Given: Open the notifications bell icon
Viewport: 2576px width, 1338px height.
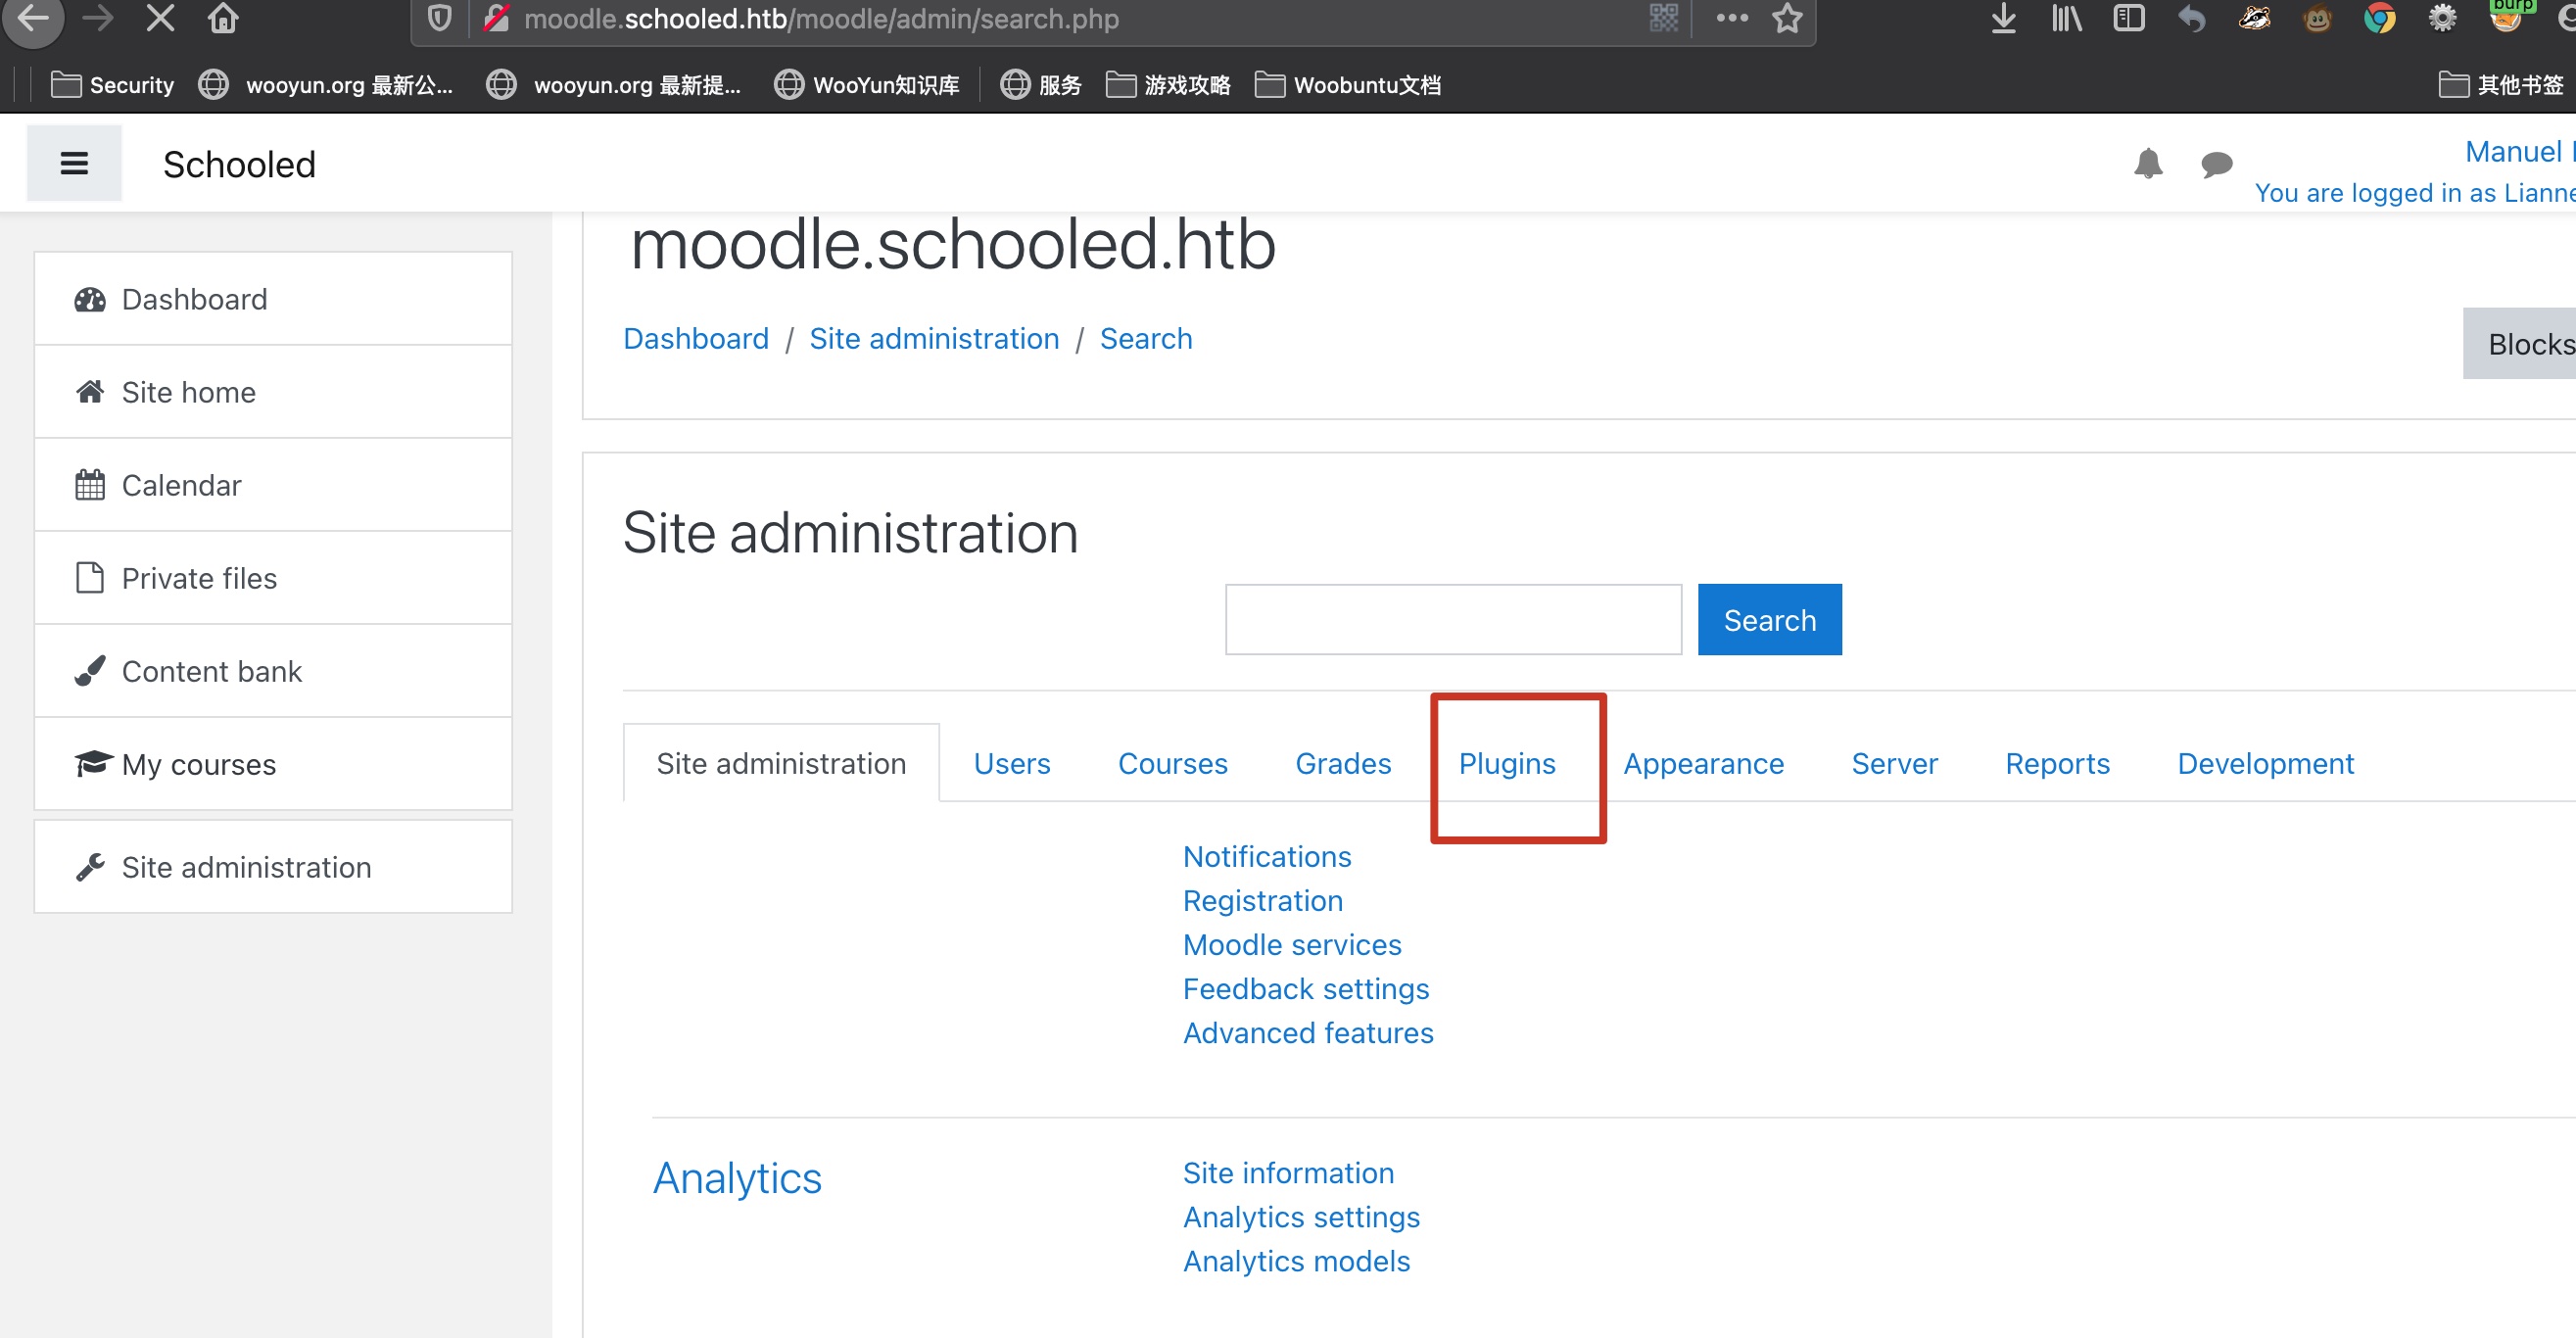Looking at the screenshot, I should click(x=2147, y=163).
